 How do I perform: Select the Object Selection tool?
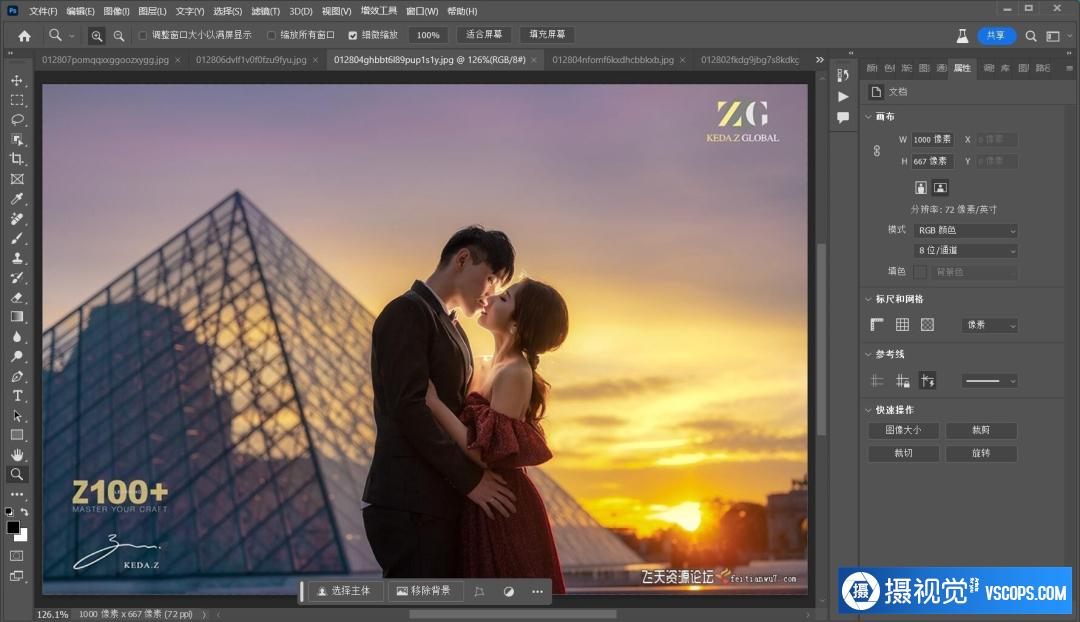tap(17, 140)
